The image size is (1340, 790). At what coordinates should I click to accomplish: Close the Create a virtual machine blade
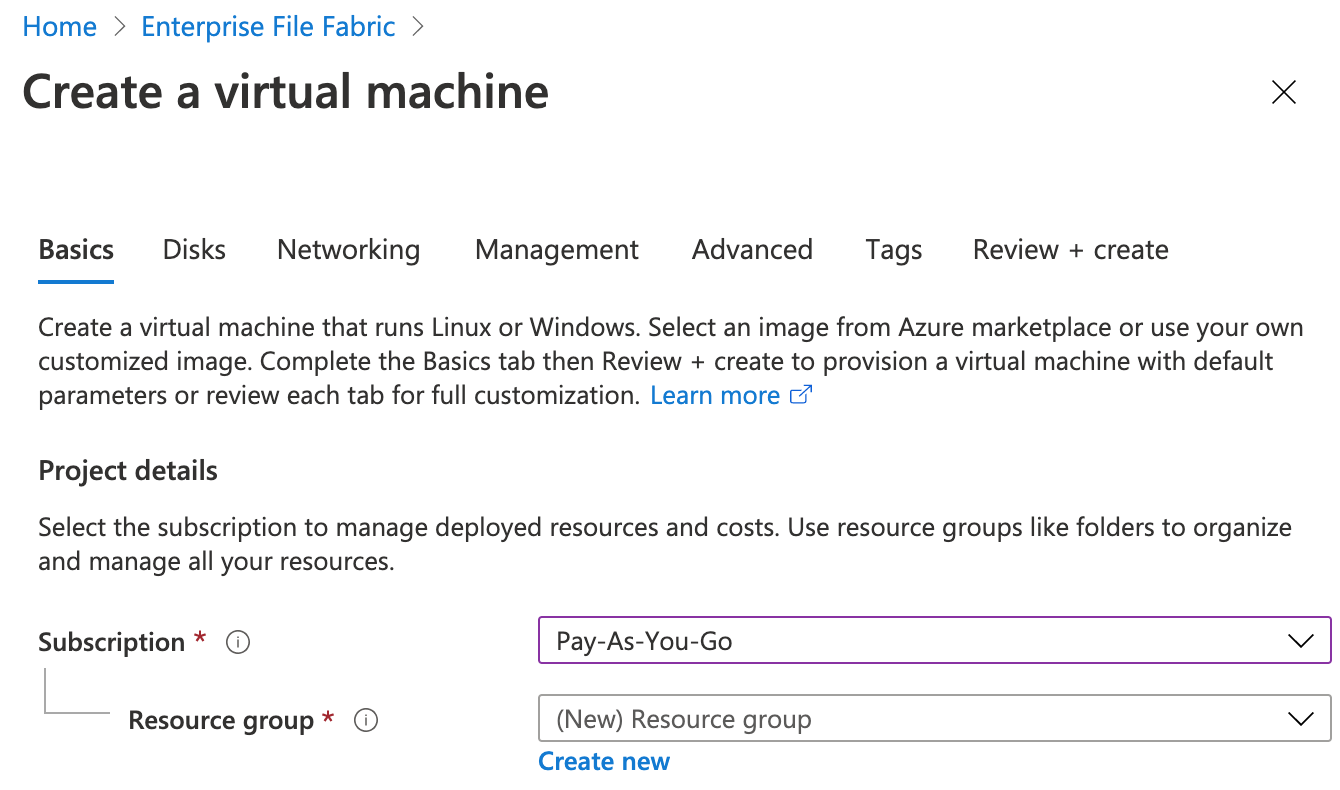click(x=1283, y=93)
